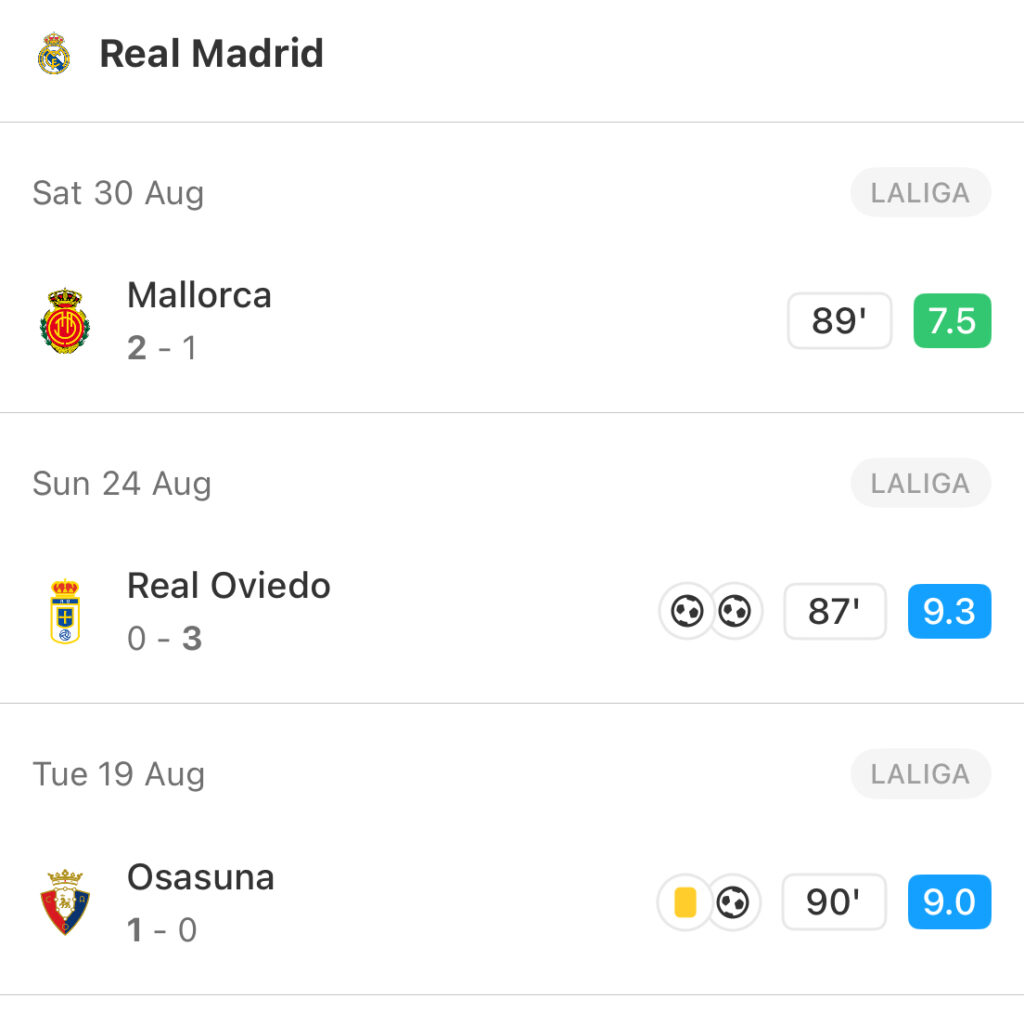
Task: Click the goal ball icon in Osasuna row
Action: click(x=733, y=902)
